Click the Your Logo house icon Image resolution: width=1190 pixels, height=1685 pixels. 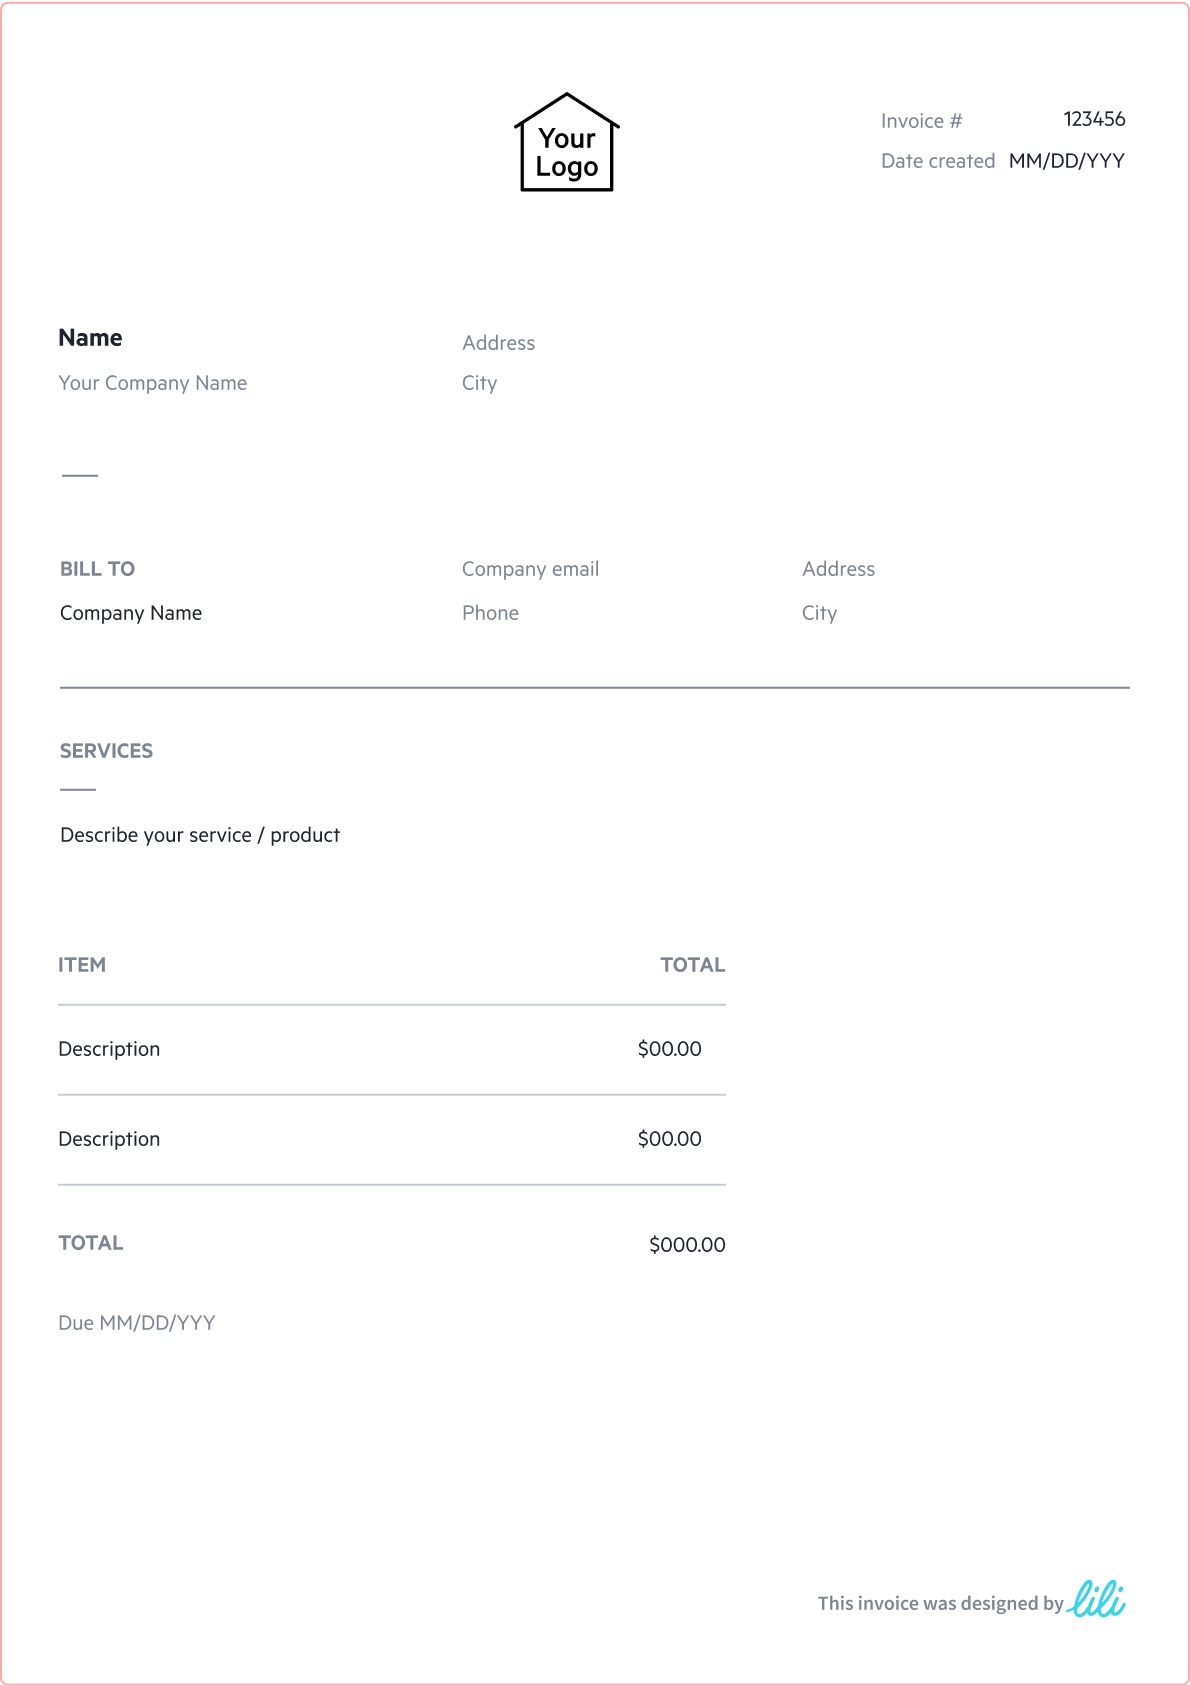pyautogui.click(x=567, y=143)
